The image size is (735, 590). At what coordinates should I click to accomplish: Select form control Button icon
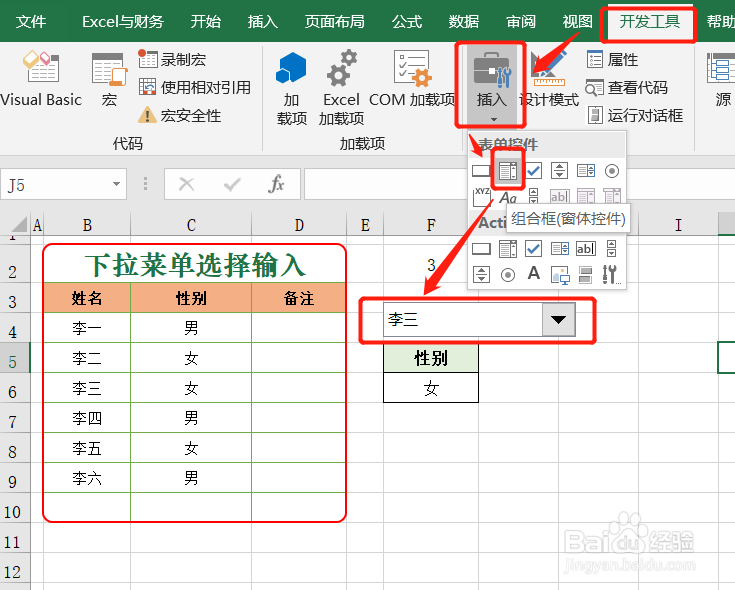point(481,171)
